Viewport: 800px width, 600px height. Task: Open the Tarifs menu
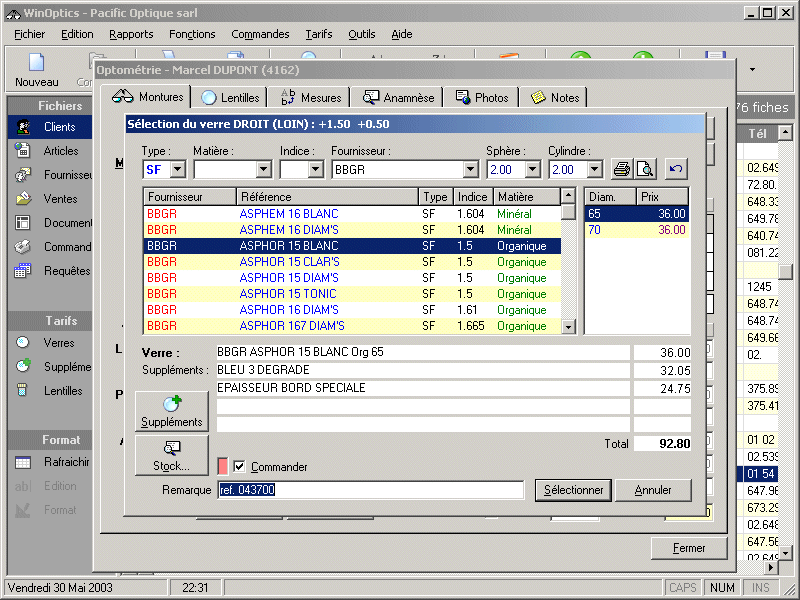click(318, 34)
